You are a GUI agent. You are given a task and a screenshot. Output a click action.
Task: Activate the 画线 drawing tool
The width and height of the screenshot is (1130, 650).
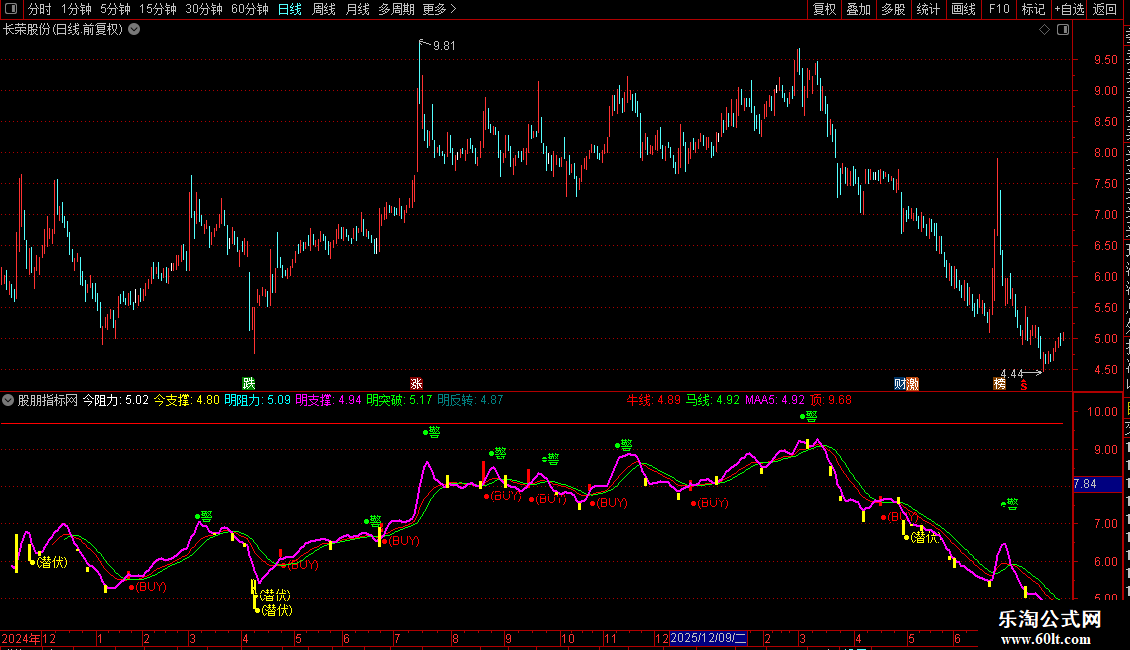tap(963, 9)
